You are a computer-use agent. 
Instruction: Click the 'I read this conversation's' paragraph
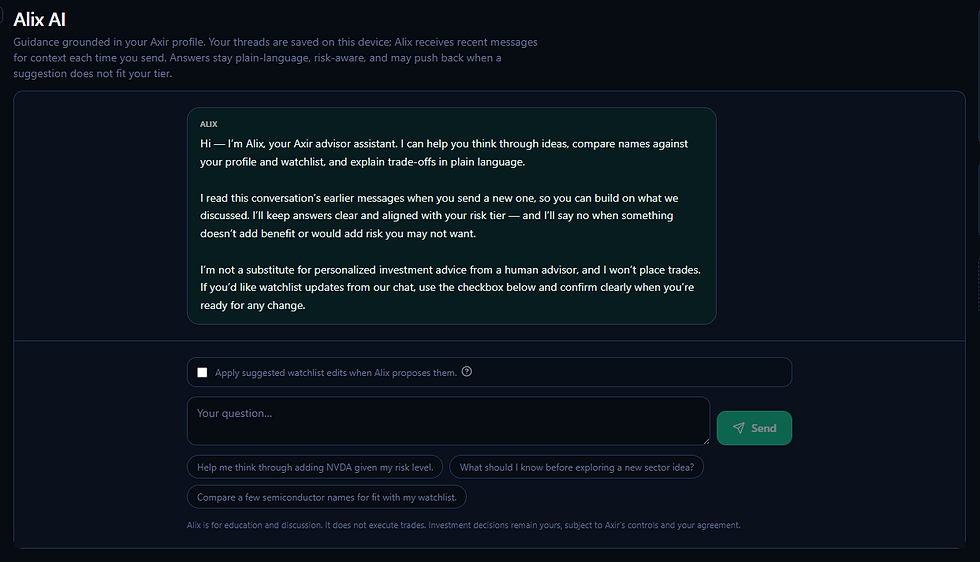click(x=439, y=216)
